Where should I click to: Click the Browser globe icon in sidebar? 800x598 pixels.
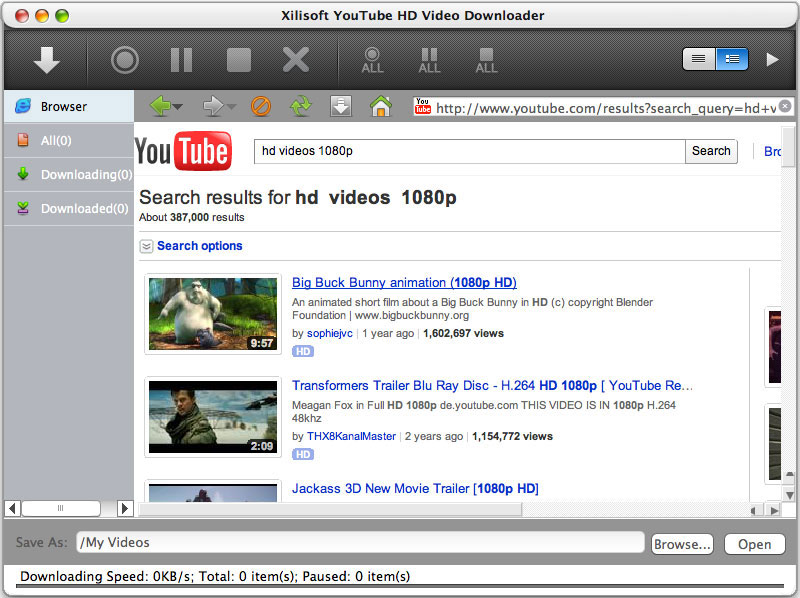[23, 106]
